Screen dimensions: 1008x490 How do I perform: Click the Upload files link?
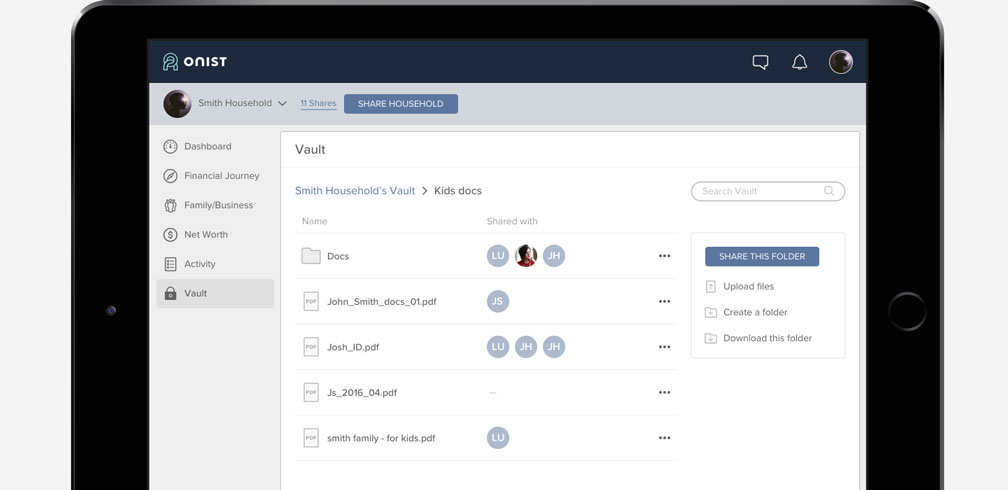click(x=748, y=287)
